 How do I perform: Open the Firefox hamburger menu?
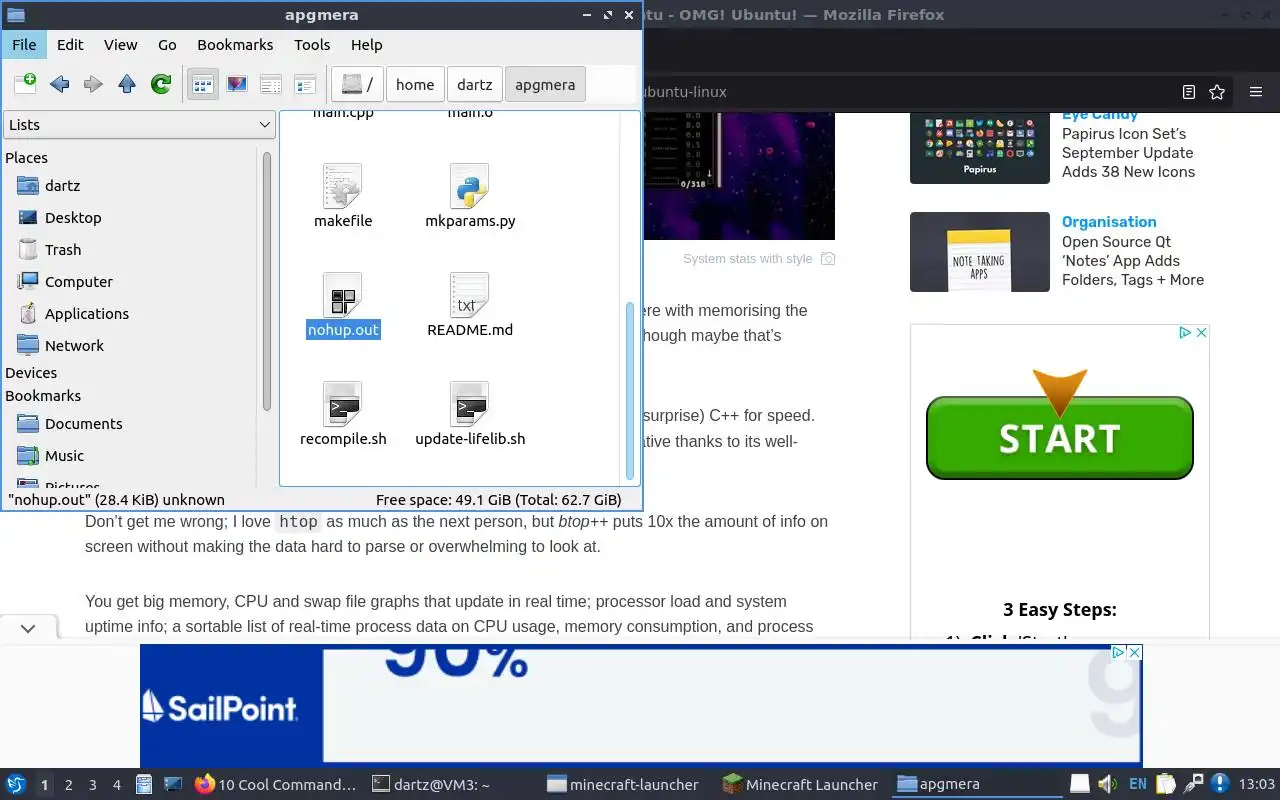pos(1256,92)
